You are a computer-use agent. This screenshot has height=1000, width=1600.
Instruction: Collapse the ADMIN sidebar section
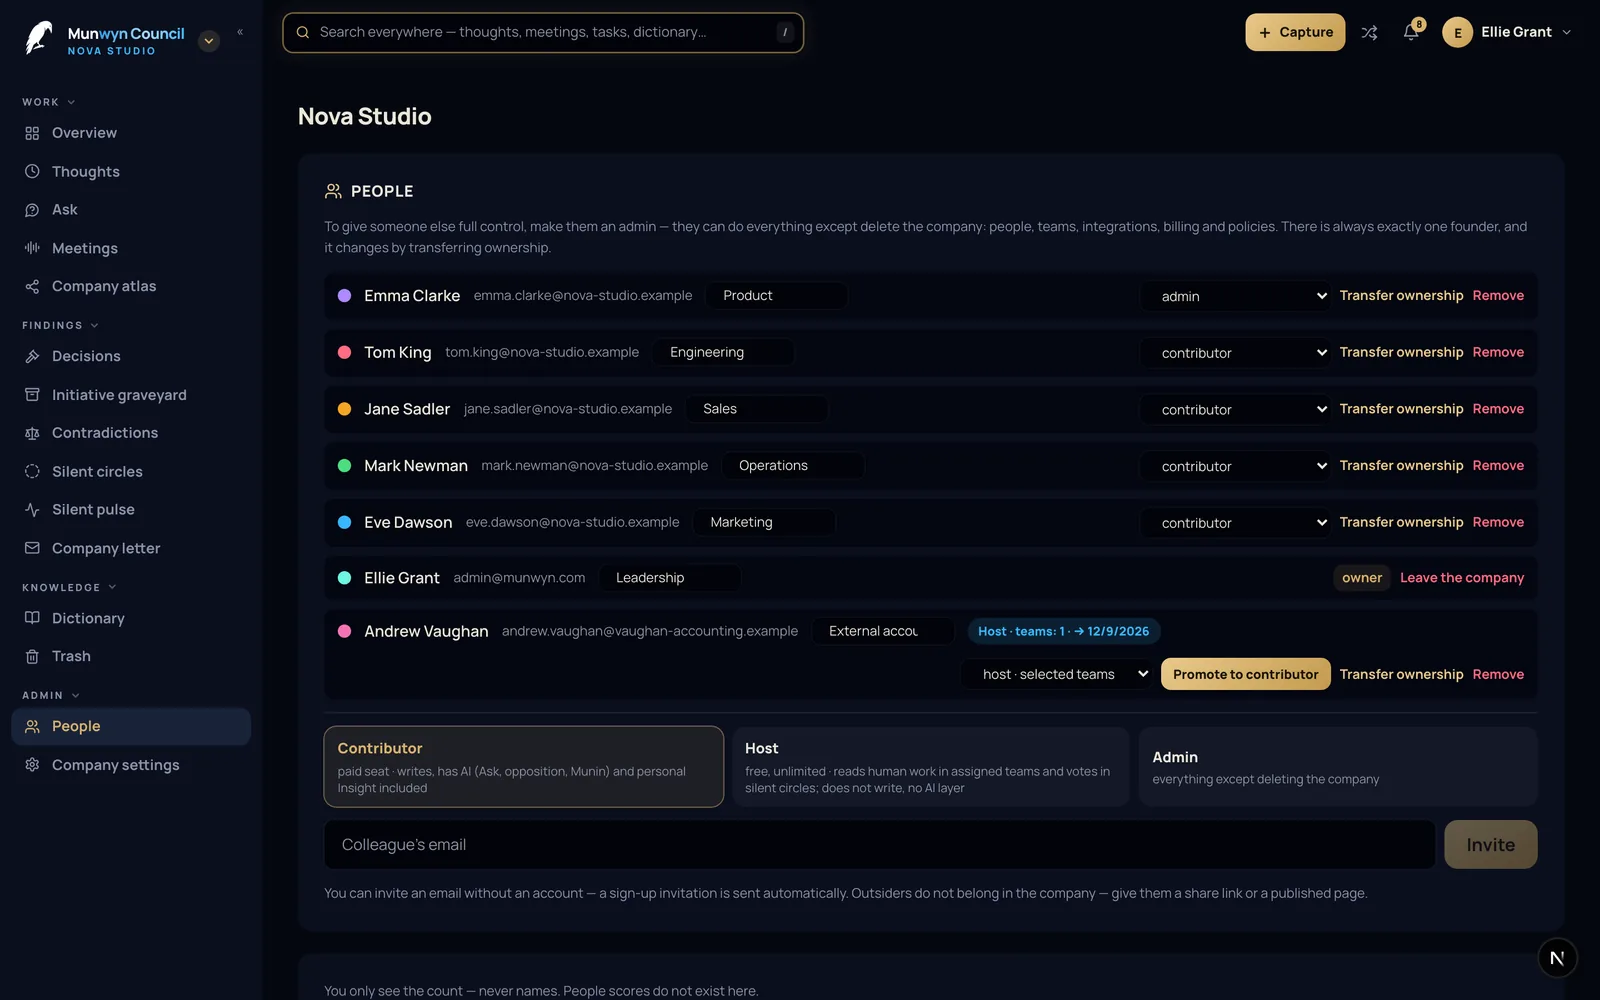tap(51, 695)
